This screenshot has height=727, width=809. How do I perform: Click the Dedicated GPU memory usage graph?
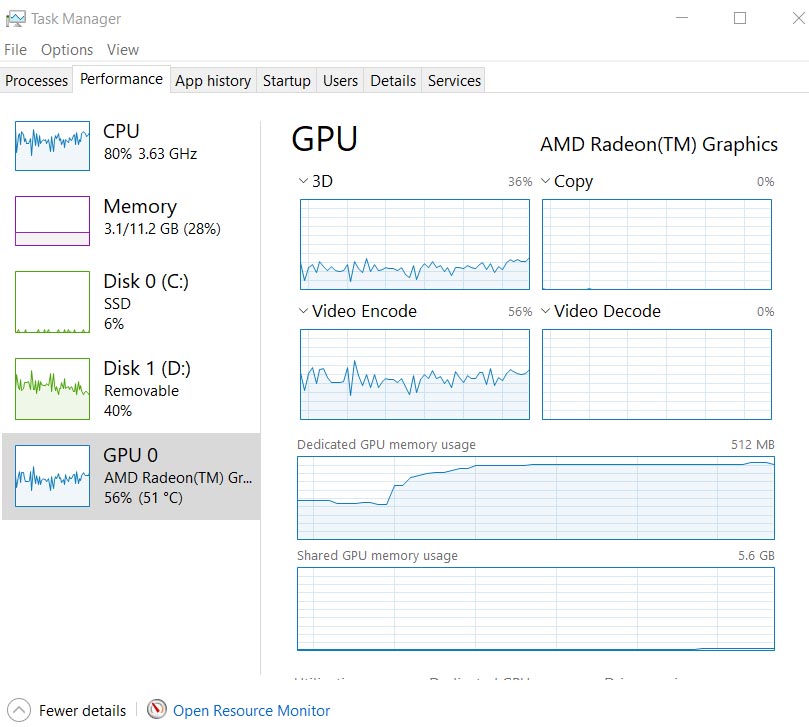pos(536,498)
